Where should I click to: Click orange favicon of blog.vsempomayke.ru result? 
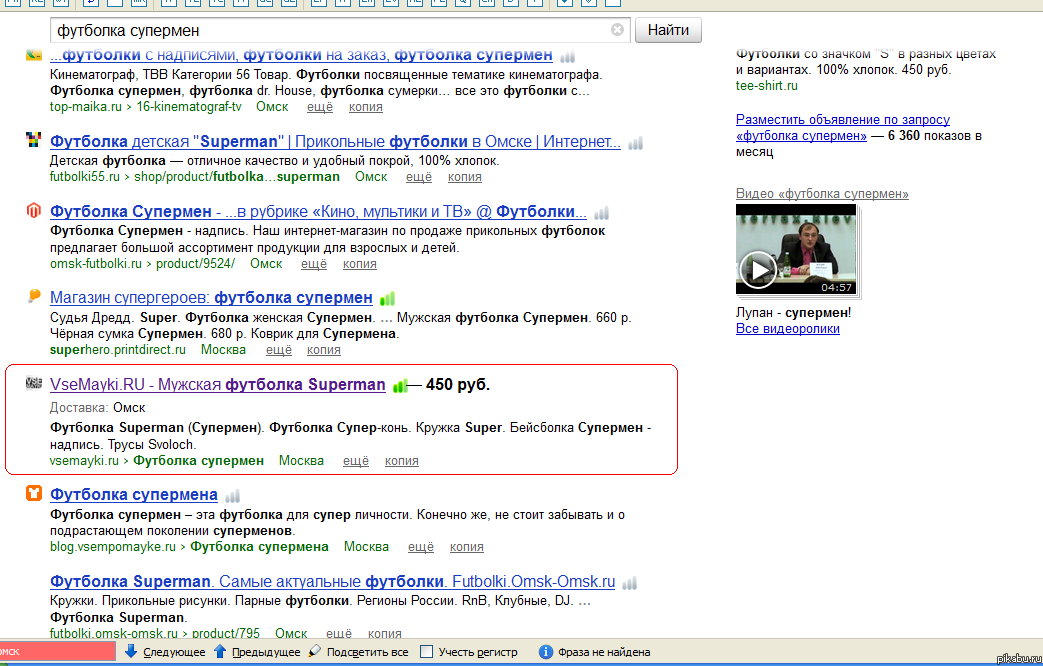(33, 493)
